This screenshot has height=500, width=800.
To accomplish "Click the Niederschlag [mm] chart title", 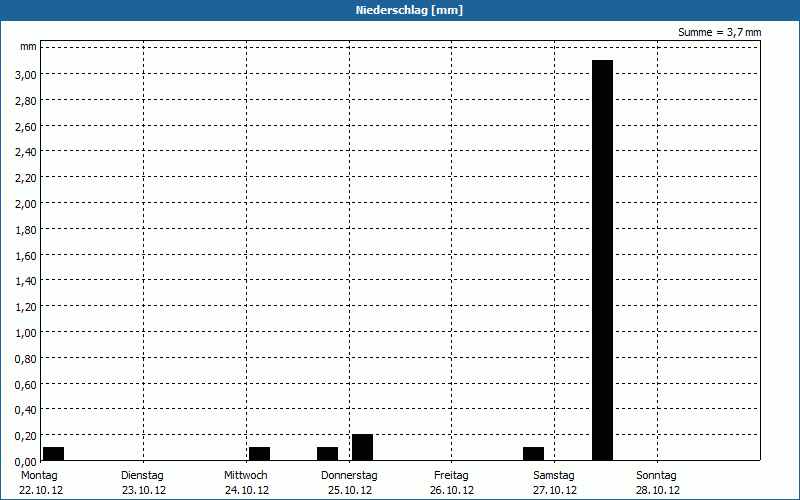I will (409, 10).
